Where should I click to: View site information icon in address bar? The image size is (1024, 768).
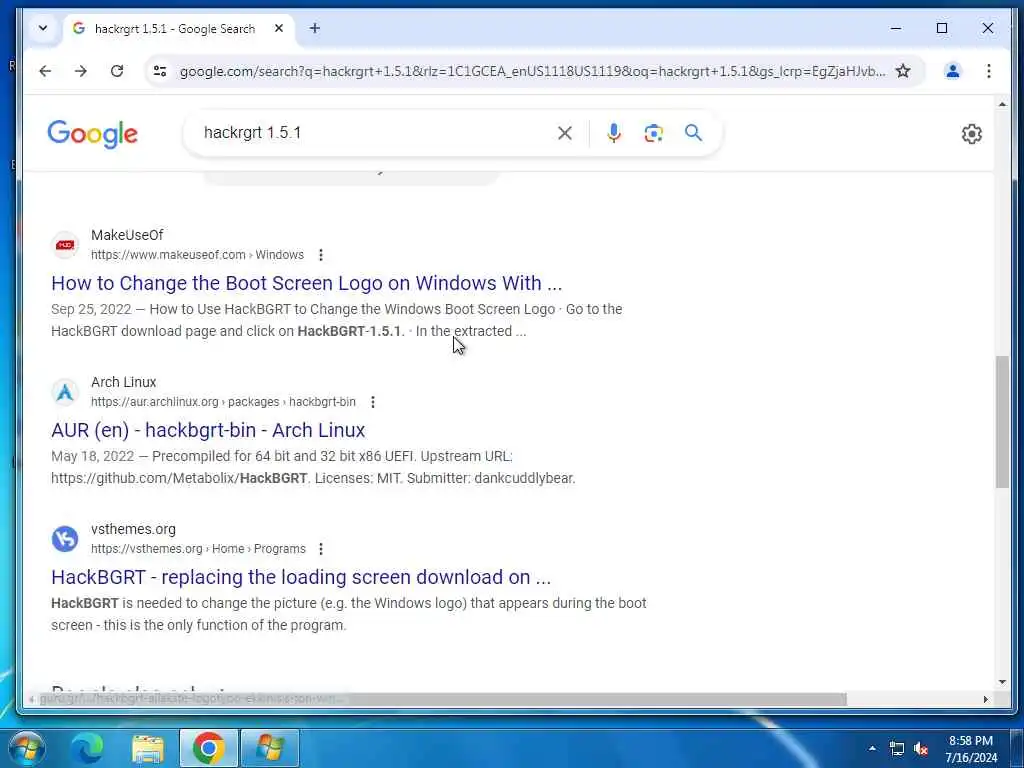pyautogui.click(x=160, y=71)
